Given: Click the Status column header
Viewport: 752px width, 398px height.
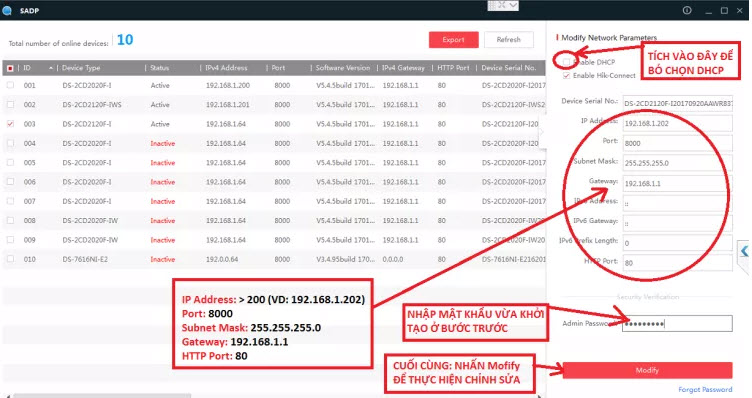Looking at the screenshot, I should tap(160, 68).
